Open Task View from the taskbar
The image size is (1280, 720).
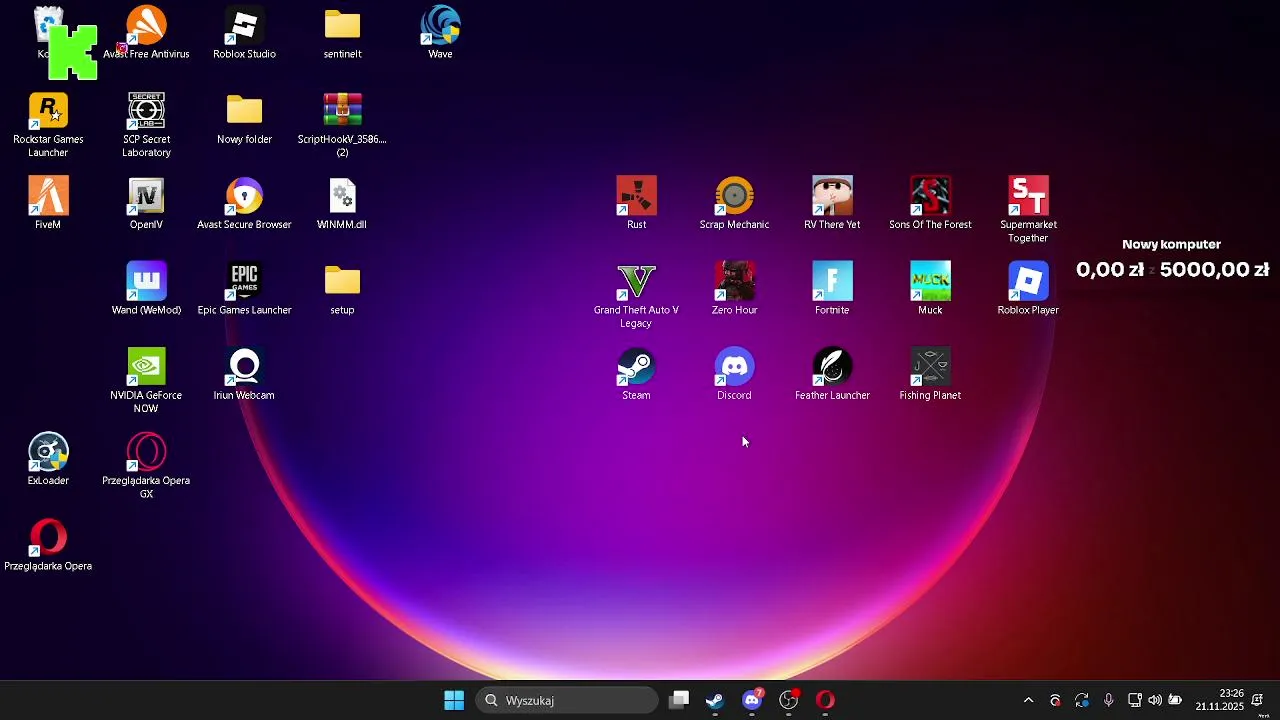679,700
